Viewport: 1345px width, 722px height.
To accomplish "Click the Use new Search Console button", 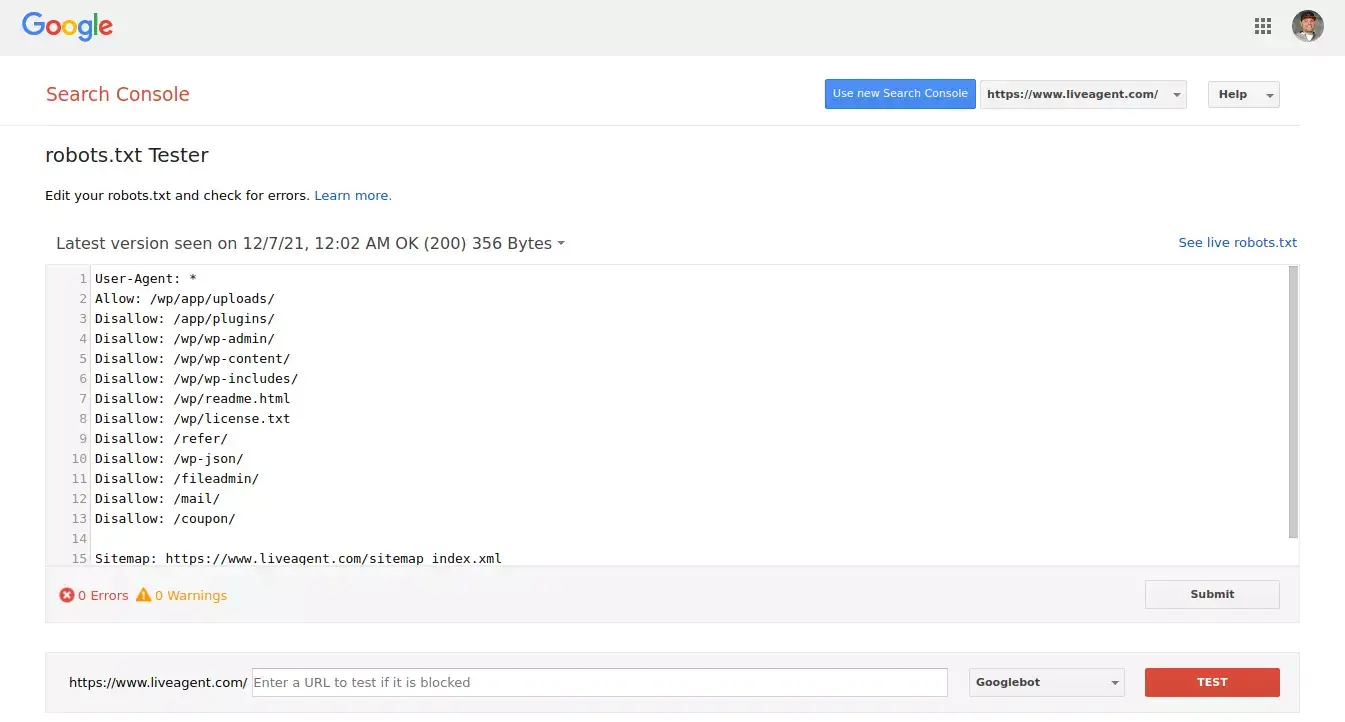I will pyautogui.click(x=899, y=93).
